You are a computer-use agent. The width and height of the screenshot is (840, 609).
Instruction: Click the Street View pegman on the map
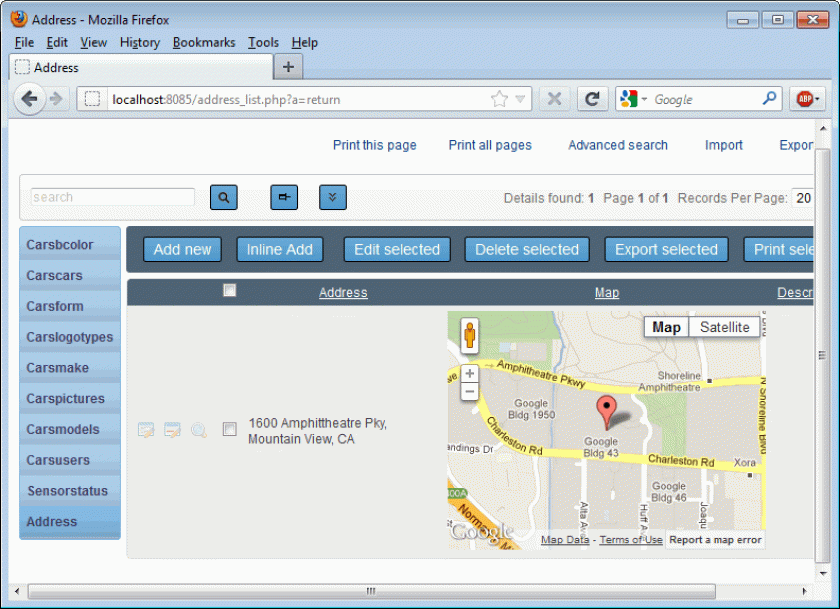(469, 336)
